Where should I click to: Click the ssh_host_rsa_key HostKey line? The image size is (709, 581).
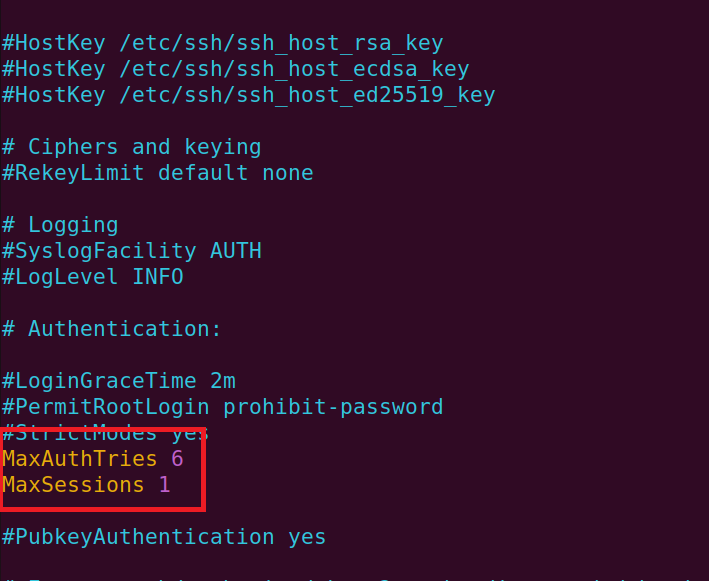(222, 44)
